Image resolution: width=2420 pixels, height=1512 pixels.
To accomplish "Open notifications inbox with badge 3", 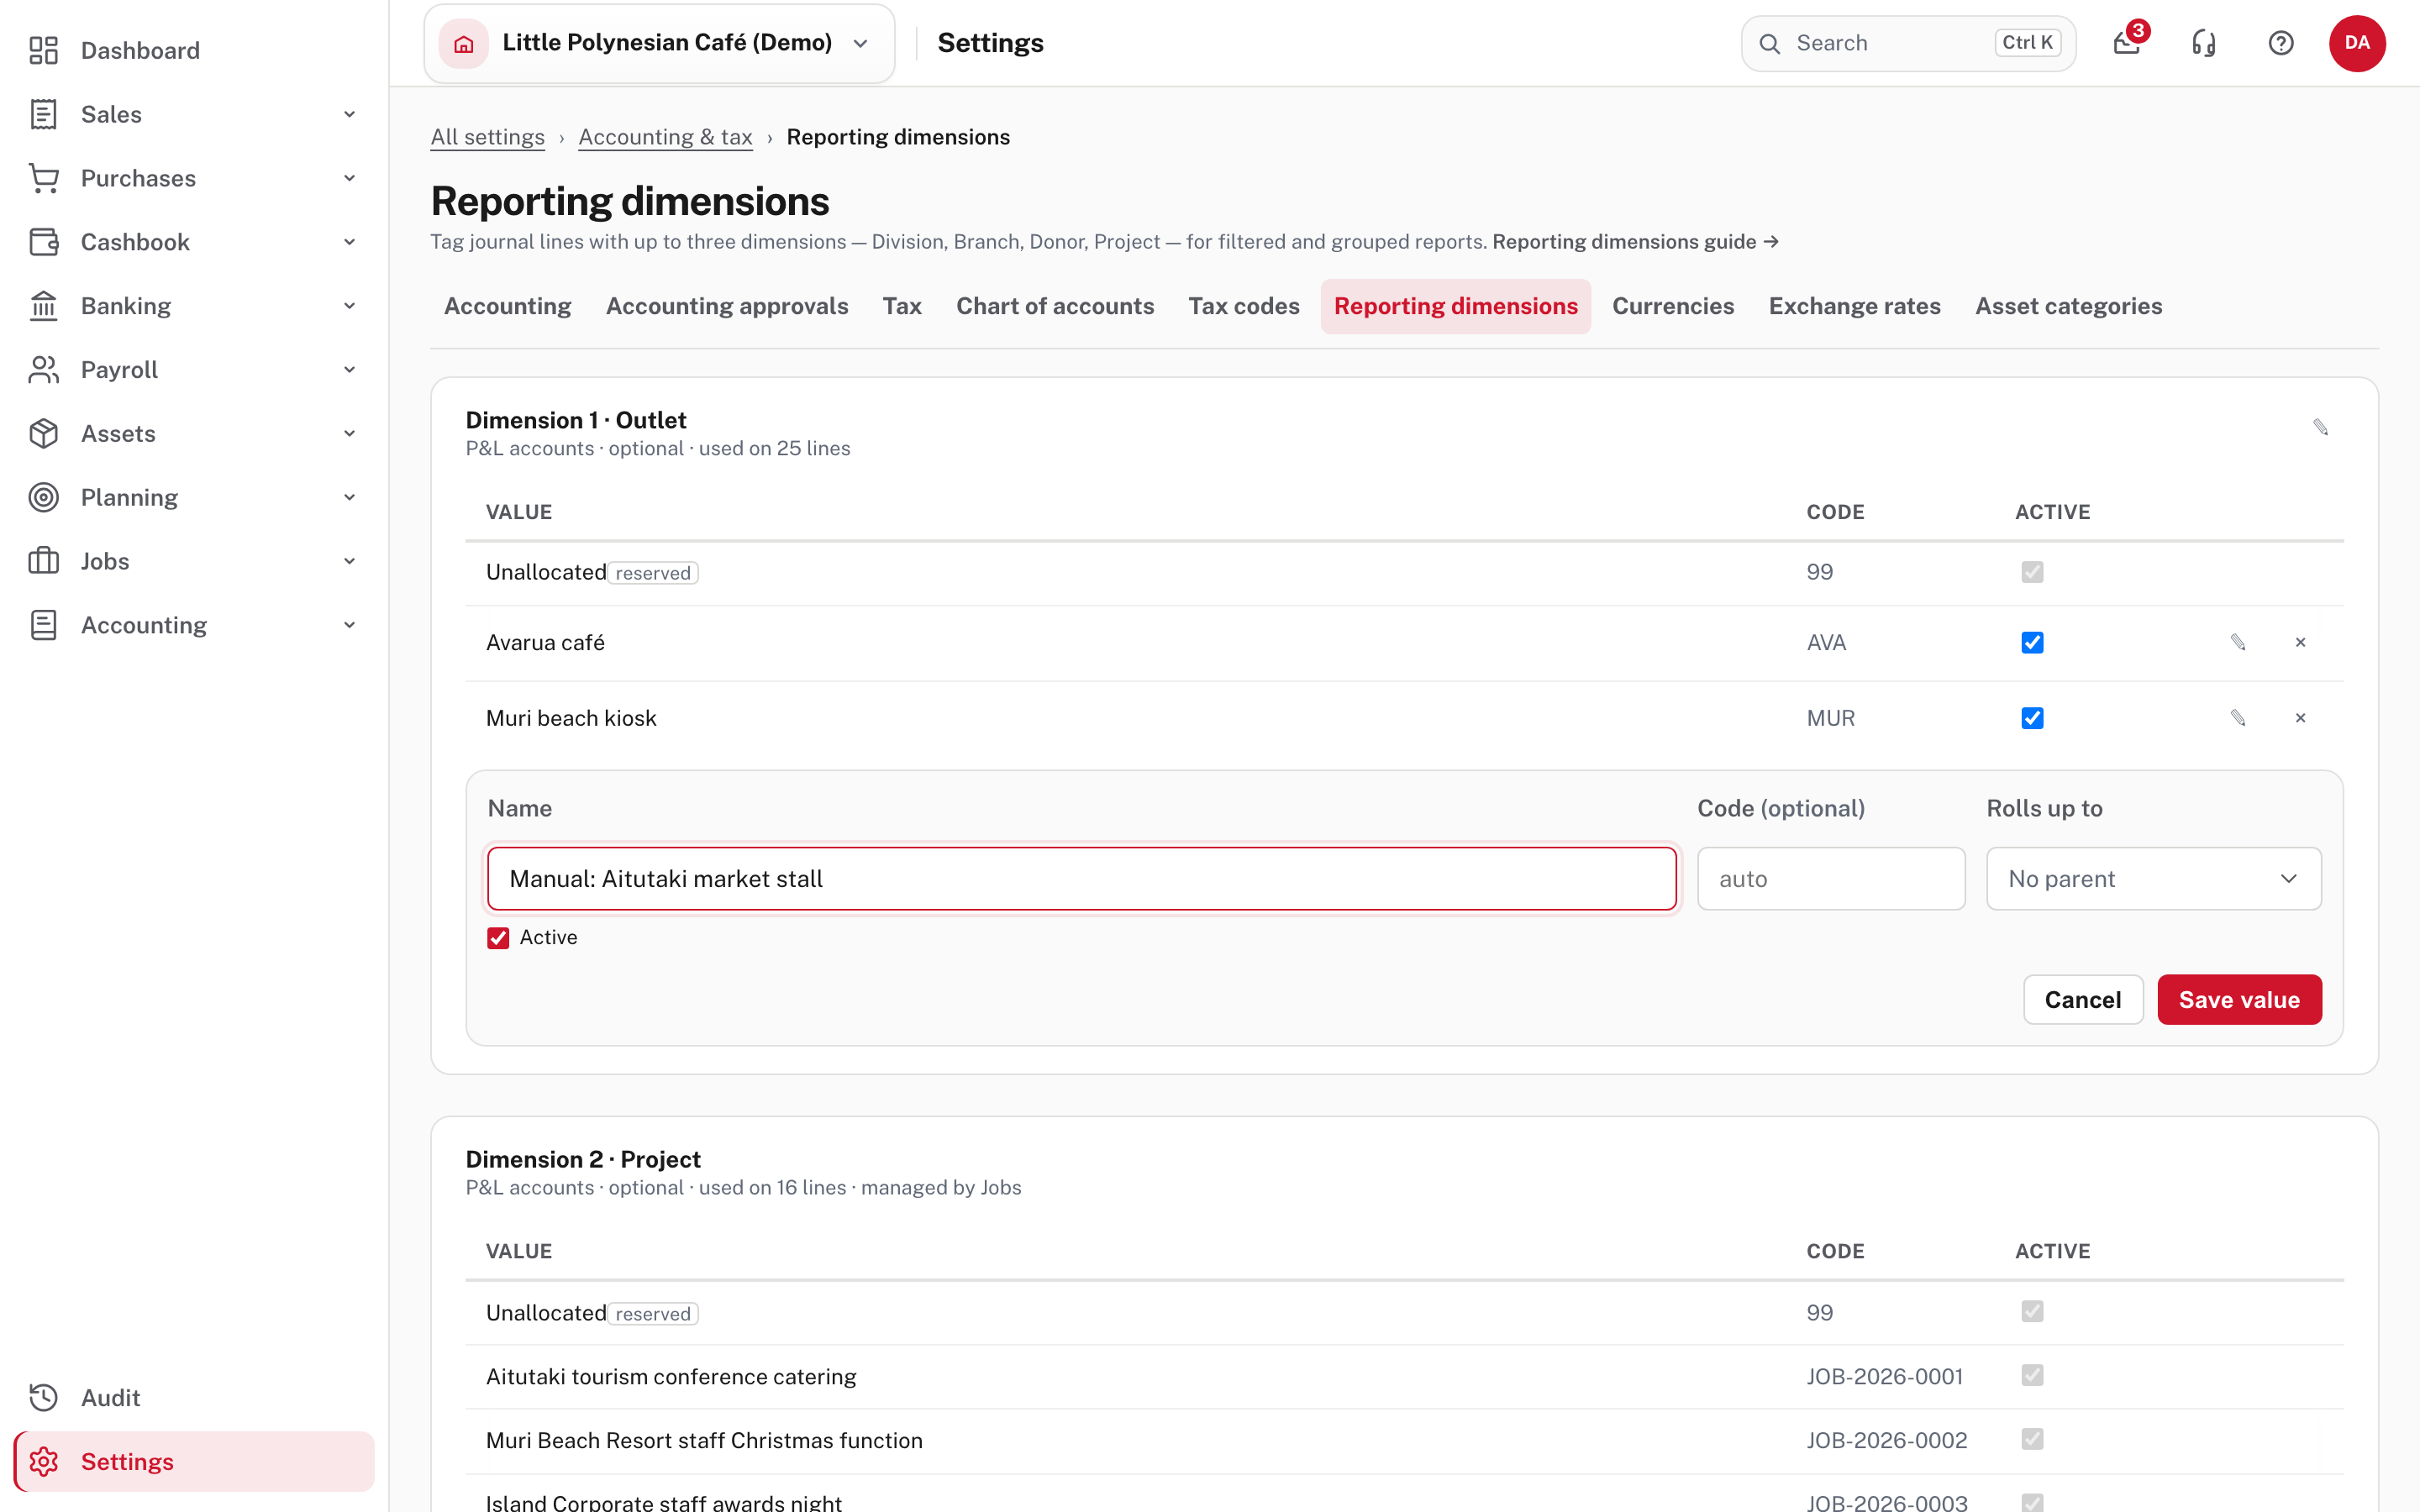I will [x=2127, y=42].
